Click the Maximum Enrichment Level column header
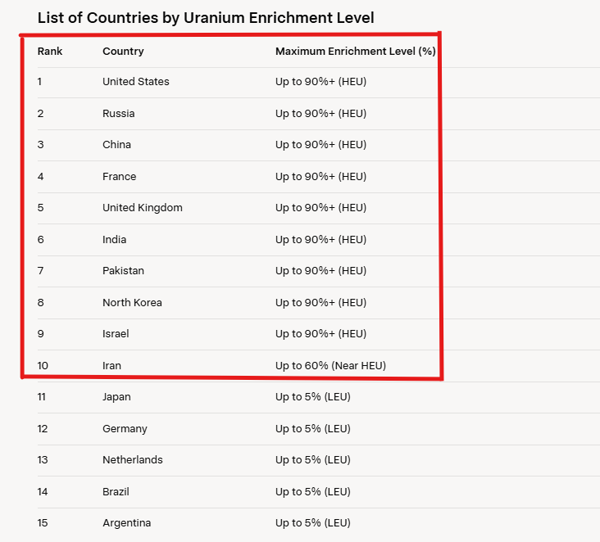This screenshot has width=600, height=542. click(355, 51)
